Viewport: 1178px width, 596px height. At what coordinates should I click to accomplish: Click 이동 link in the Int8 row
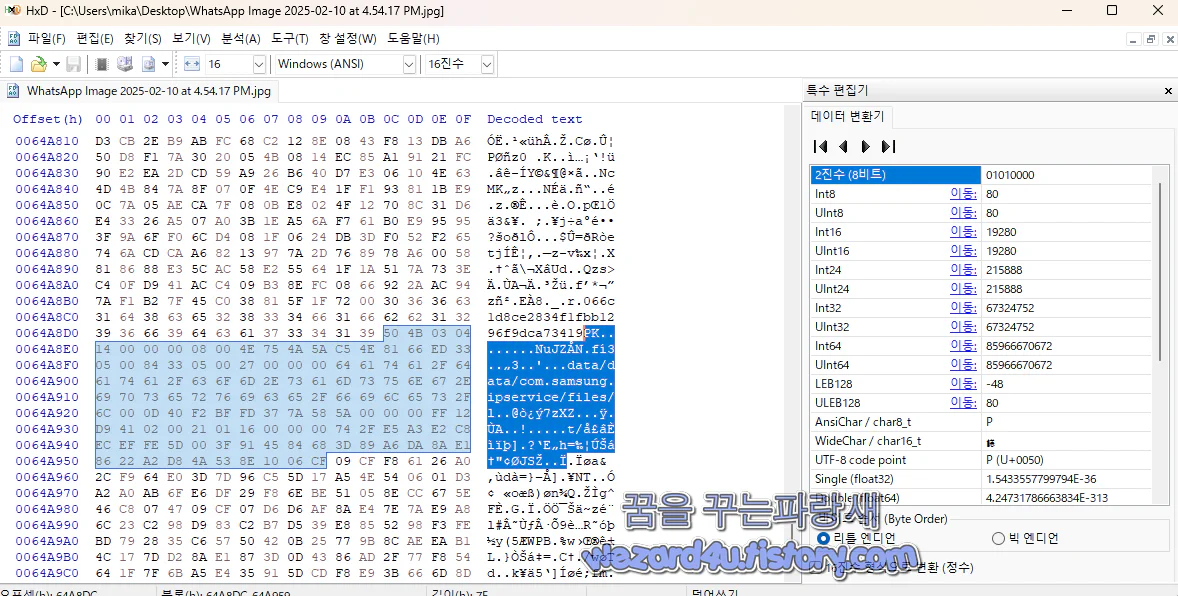pyautogui.click(x=964, y=194)
